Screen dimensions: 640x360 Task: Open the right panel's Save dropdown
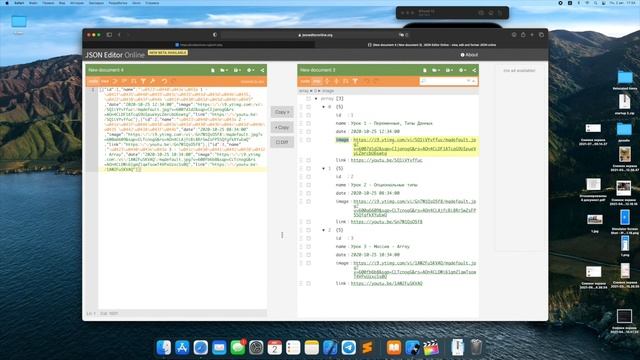449,70
